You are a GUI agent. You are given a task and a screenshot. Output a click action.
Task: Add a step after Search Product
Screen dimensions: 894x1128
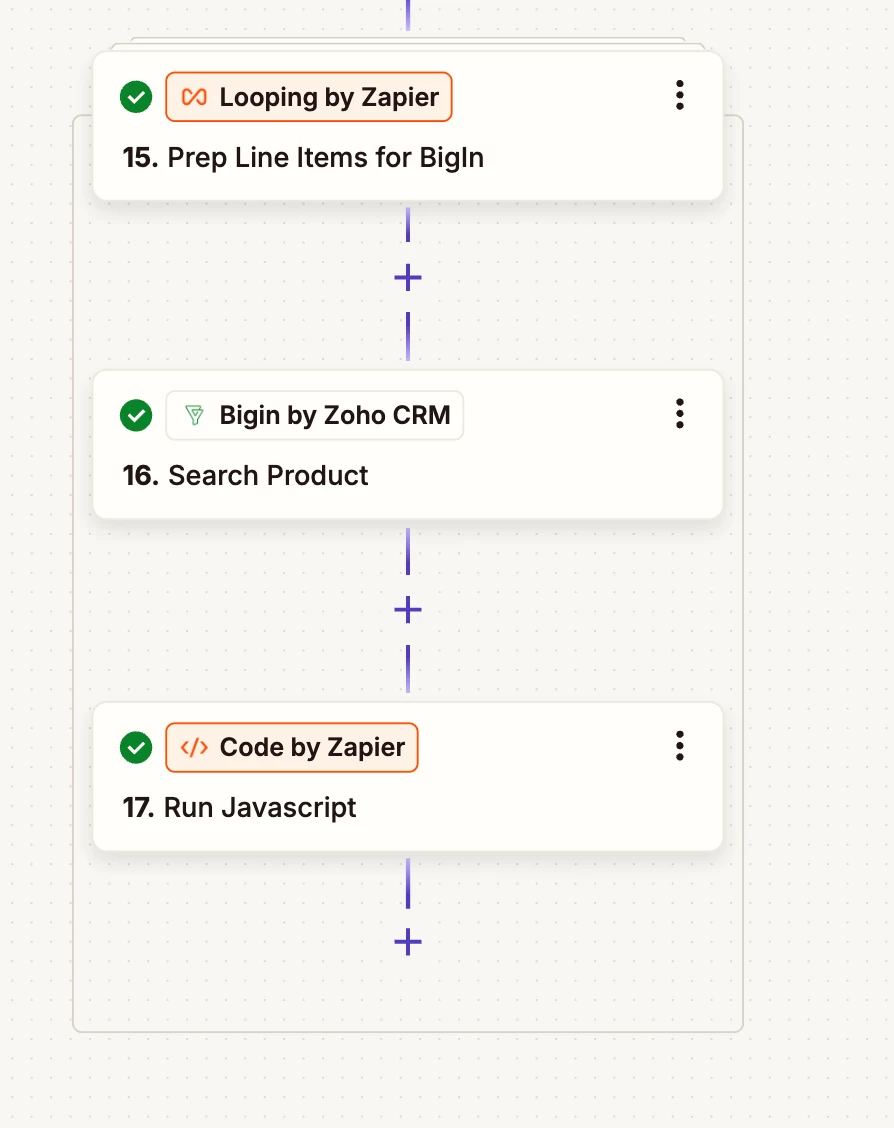[x=408, y=610]
